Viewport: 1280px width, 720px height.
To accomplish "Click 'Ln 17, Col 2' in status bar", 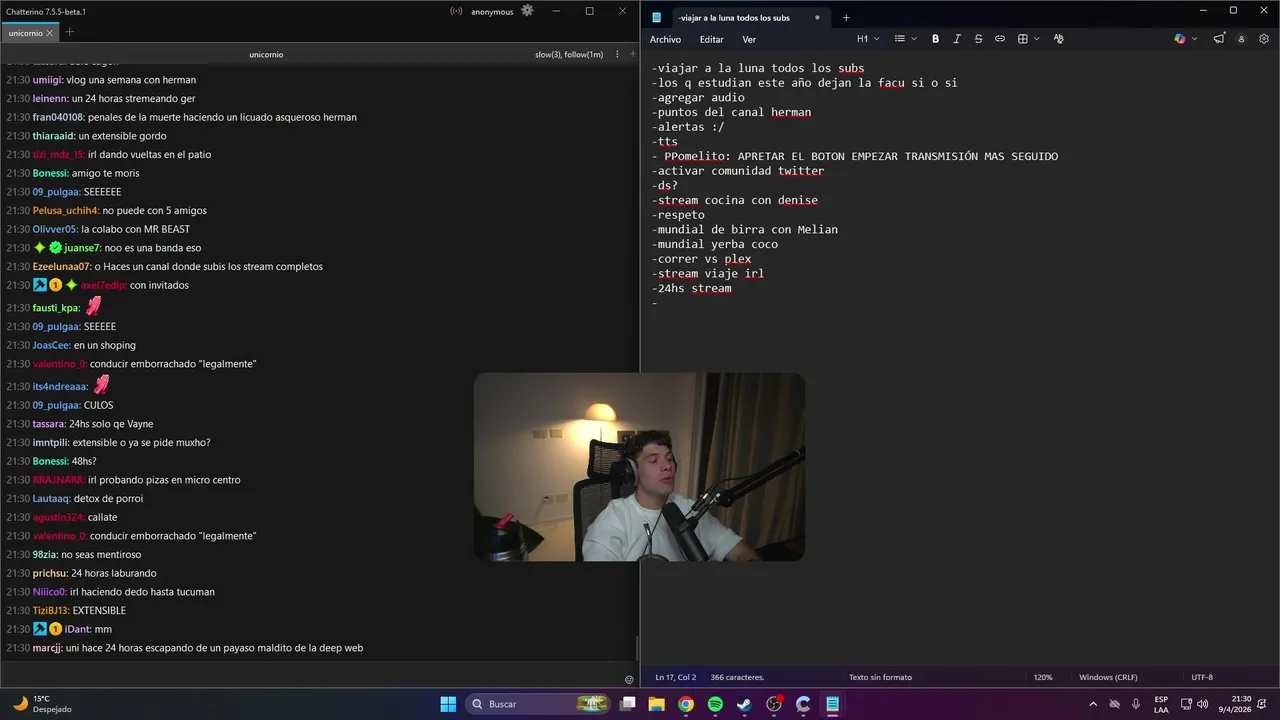I will [x=676, y=677].
